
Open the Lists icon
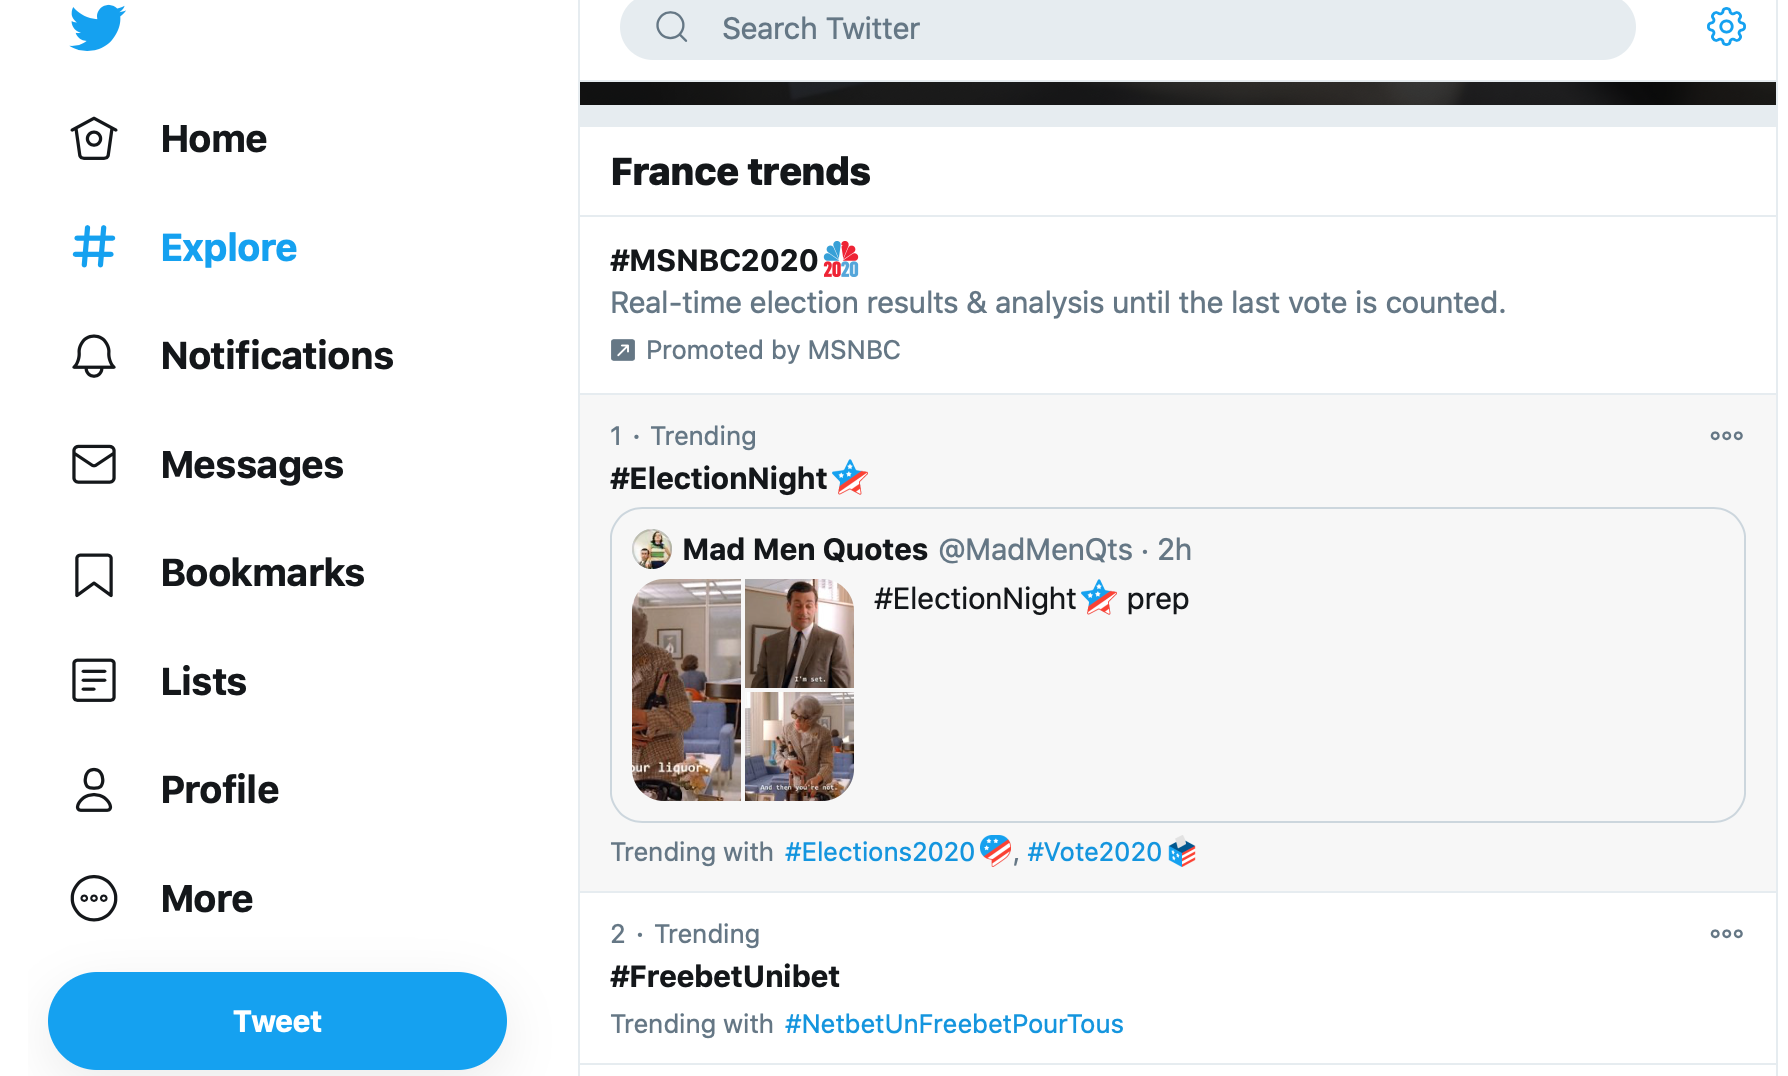(x=94, y=681)
